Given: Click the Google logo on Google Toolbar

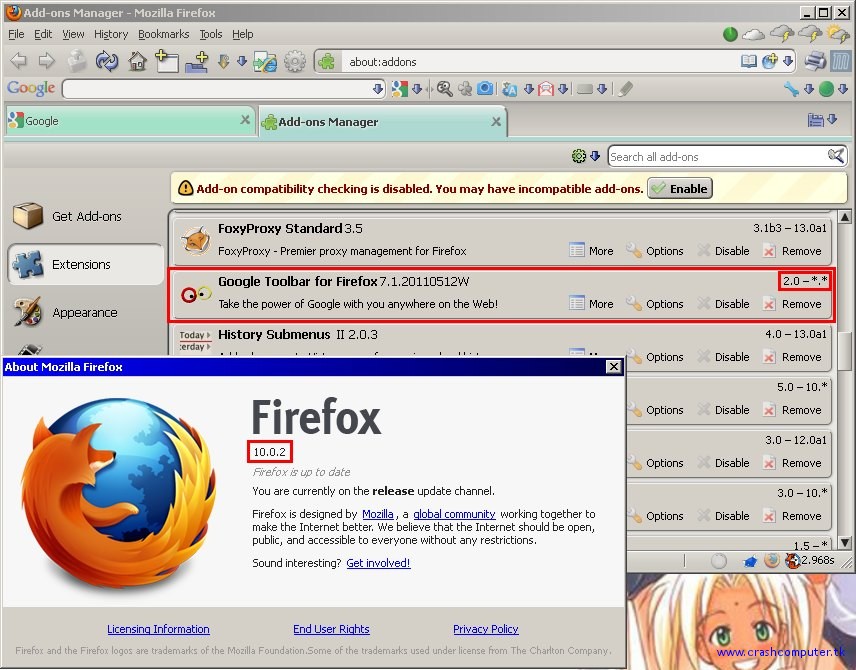Looking at the screenshot, I should click(31, 88).
